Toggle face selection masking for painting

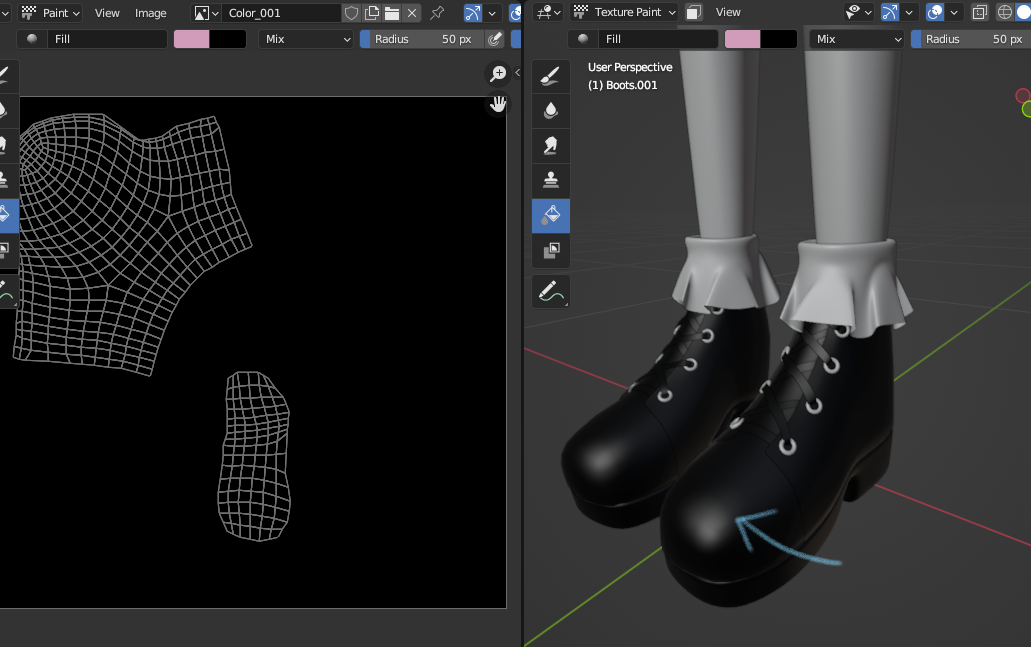tap(693, 12)
